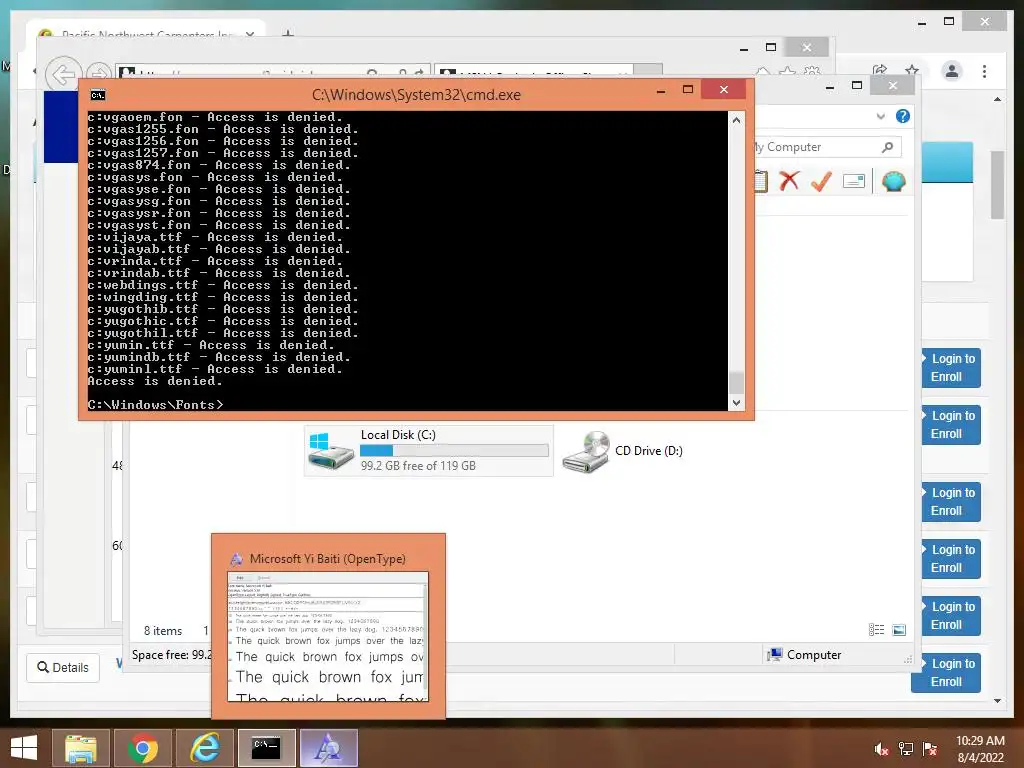Click the magnifier icon in Explorer search
The height and width of the screenshot is (768, 1024).
[x=888, y=147]
